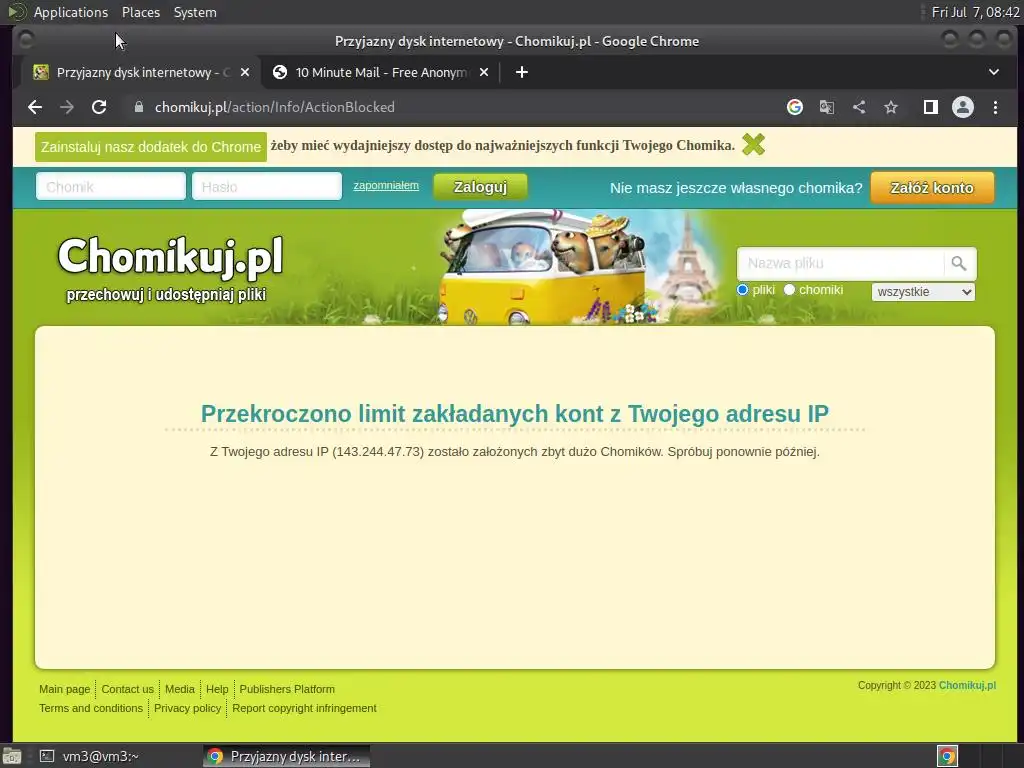Open the Chrome profile avatar

963,107
